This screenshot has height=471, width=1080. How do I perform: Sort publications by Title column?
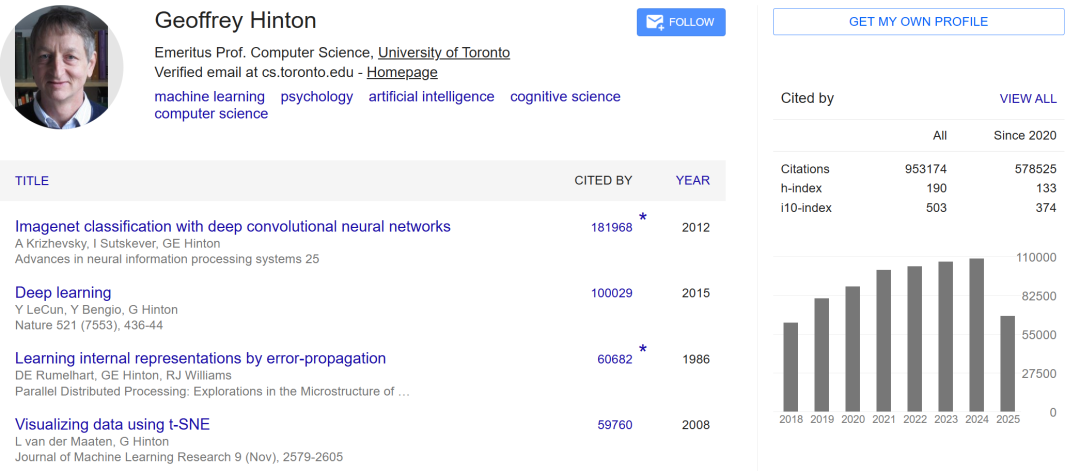point(32,181)
